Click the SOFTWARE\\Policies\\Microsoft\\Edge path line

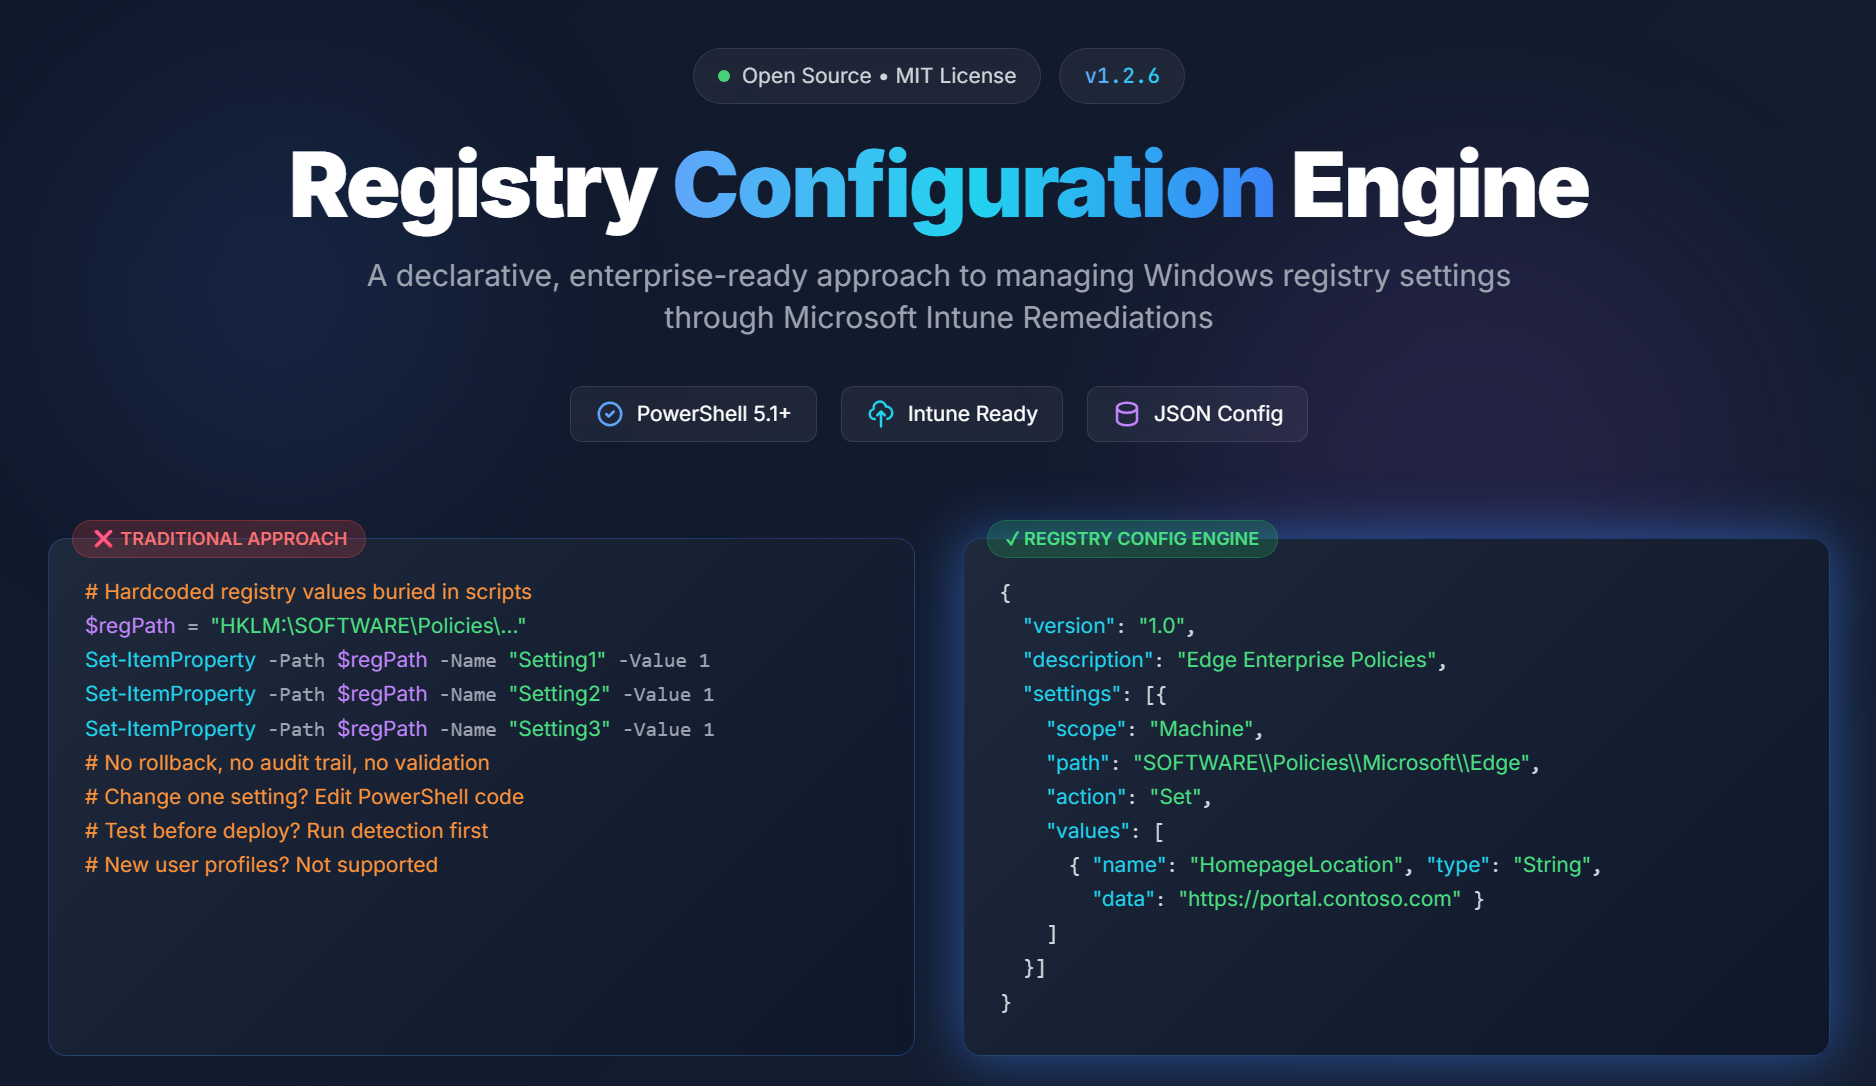click(1293, 763)
